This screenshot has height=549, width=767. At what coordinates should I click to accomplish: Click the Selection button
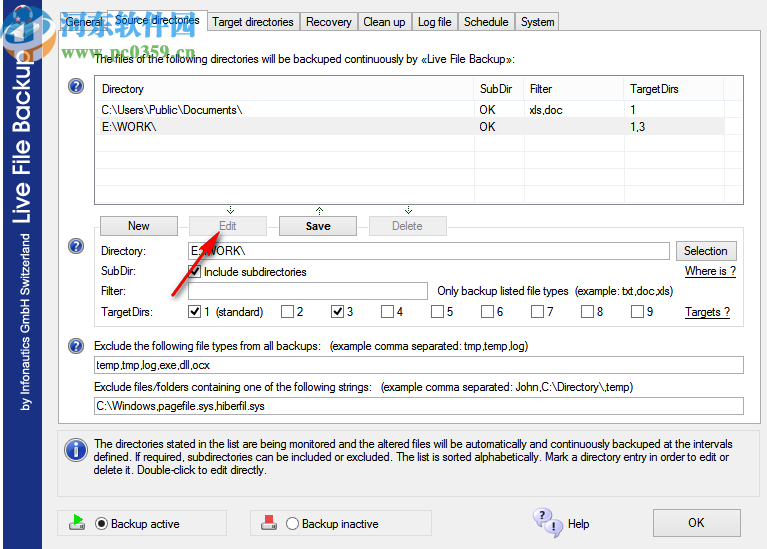706,251
